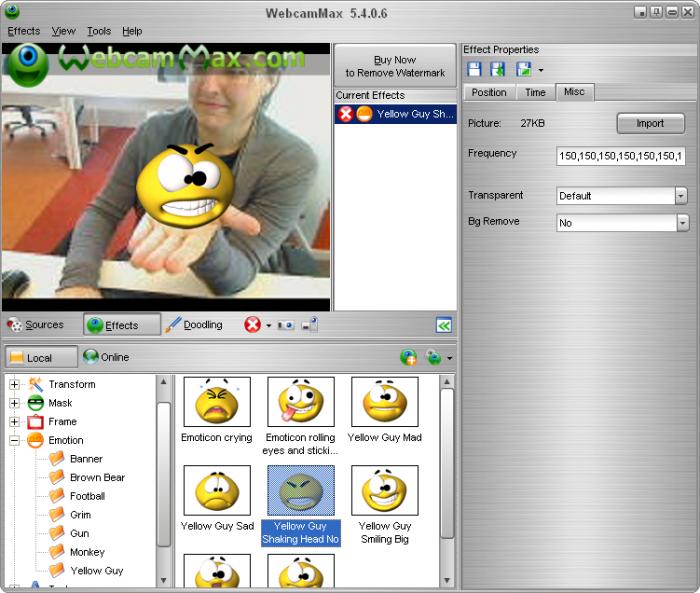
Task: Click the Frequency input field
Action: click(621, 156)
